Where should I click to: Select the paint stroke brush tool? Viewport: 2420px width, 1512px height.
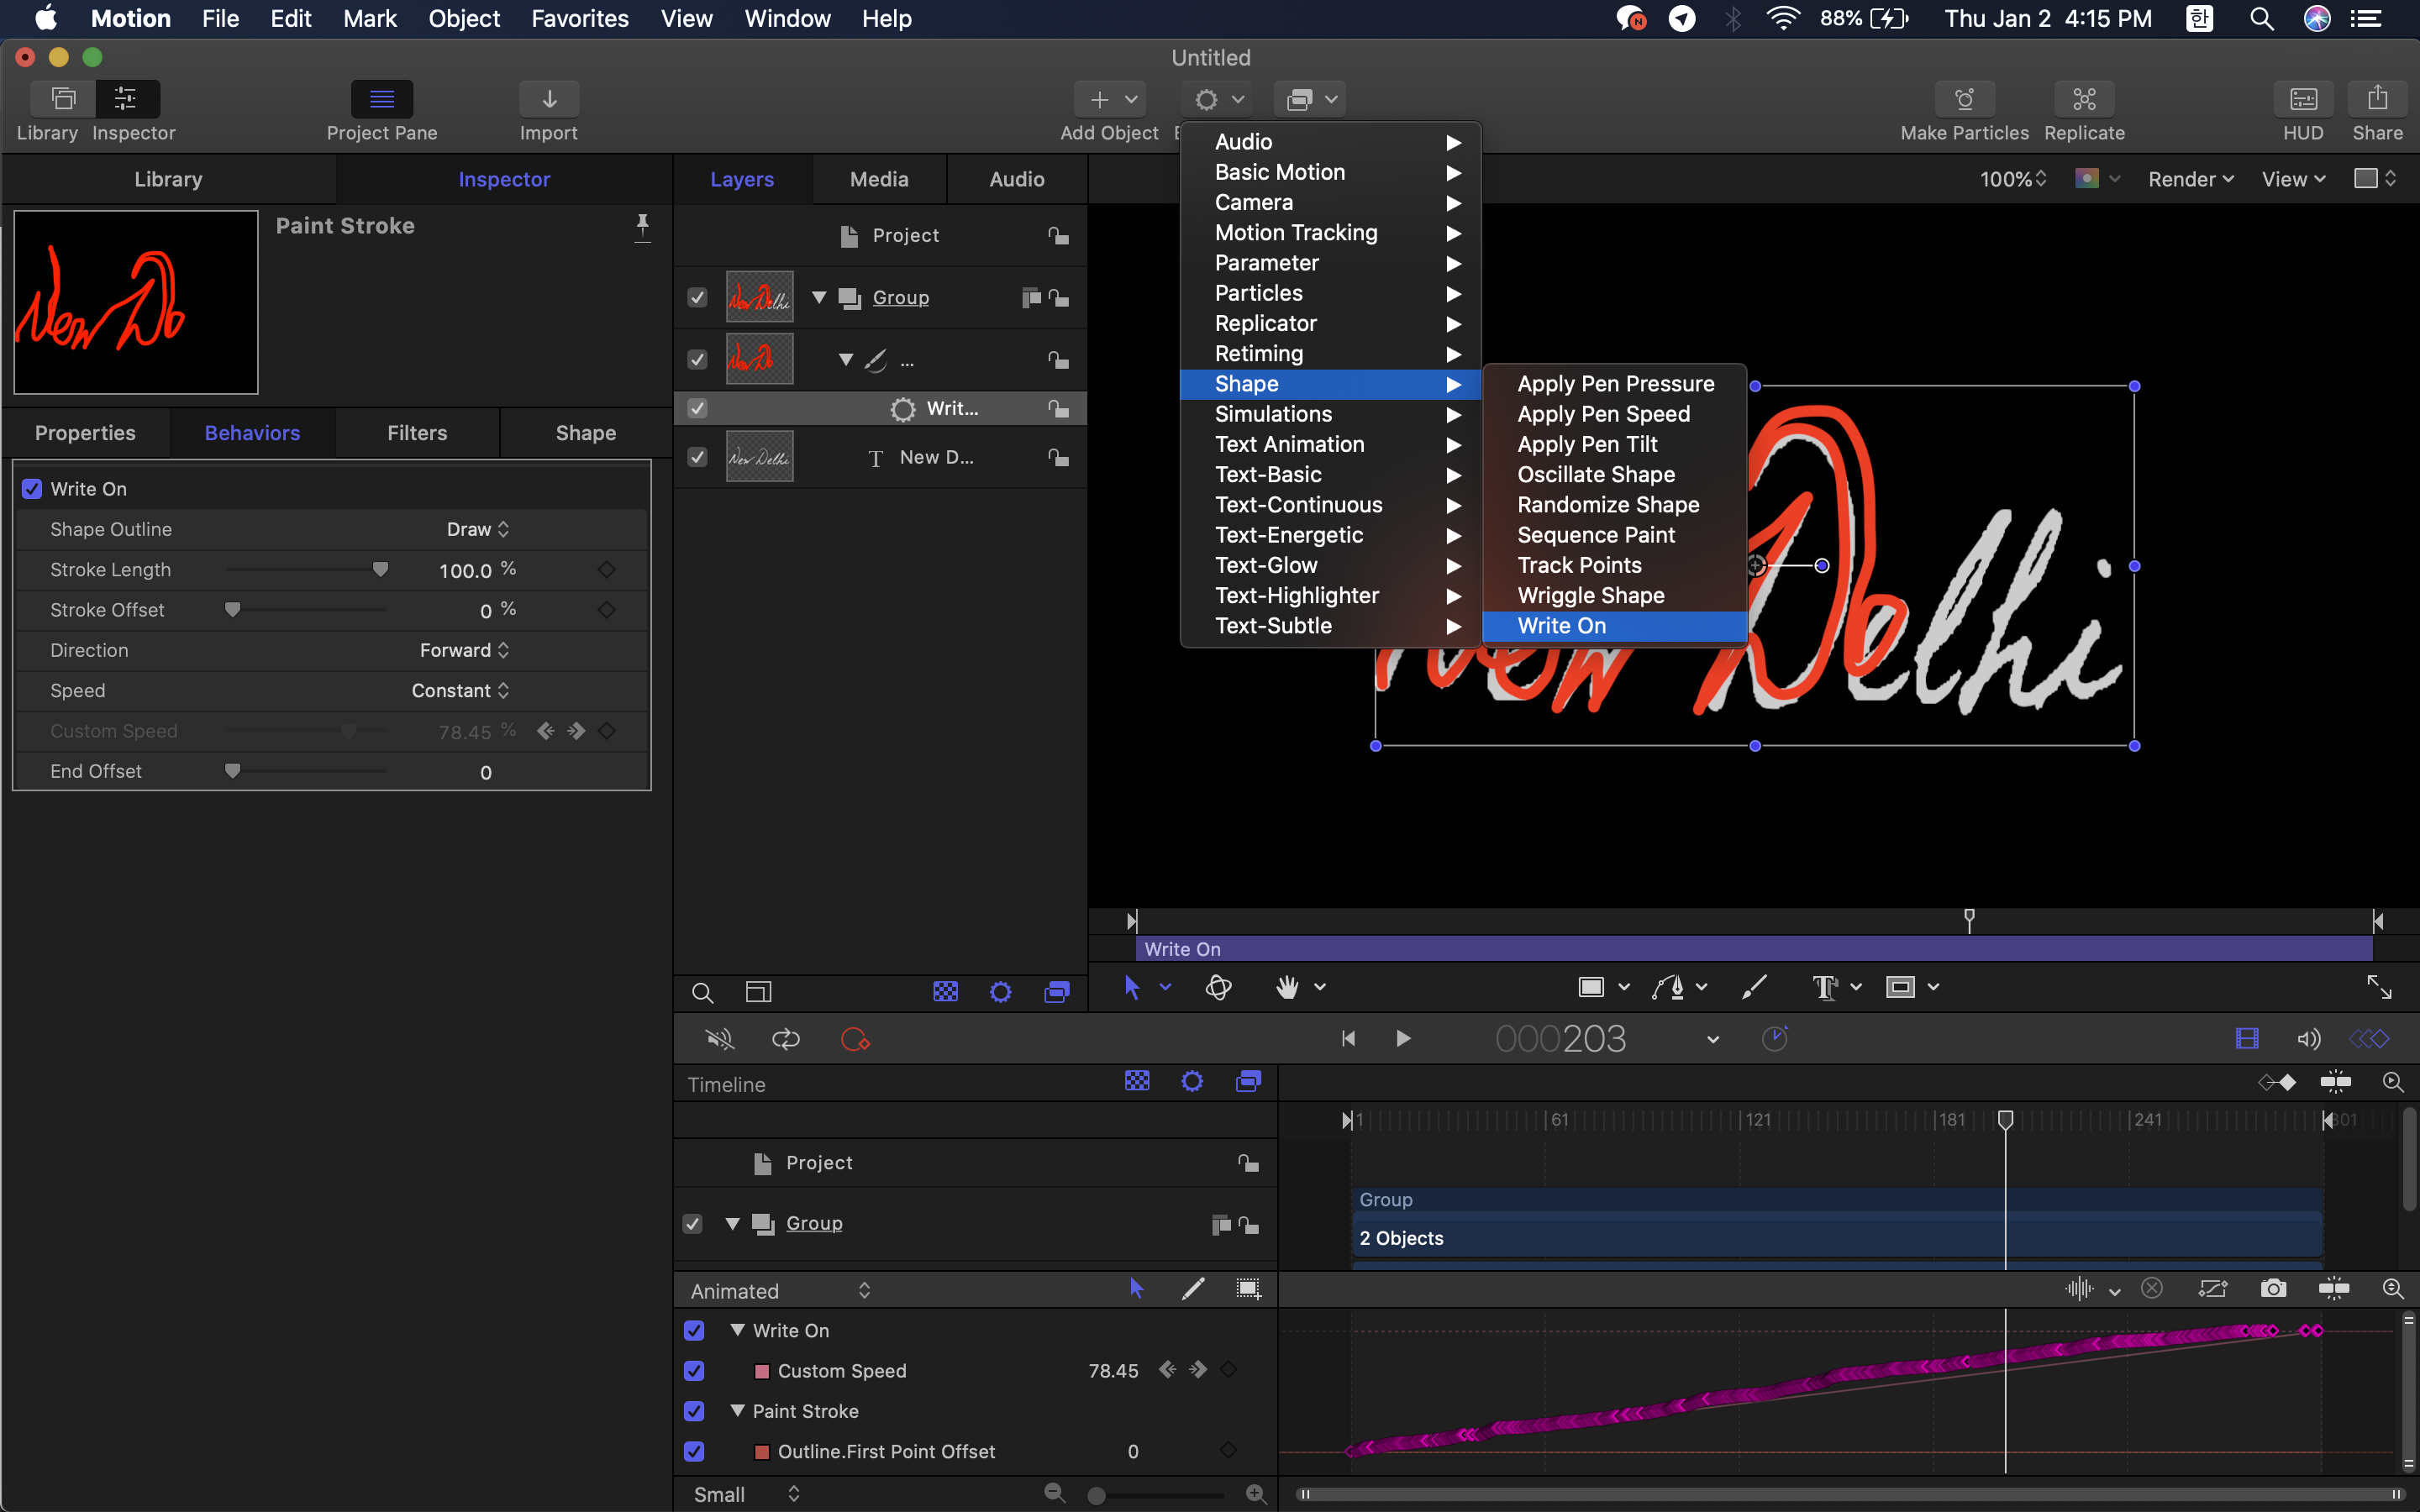[x=1753, y=987]
